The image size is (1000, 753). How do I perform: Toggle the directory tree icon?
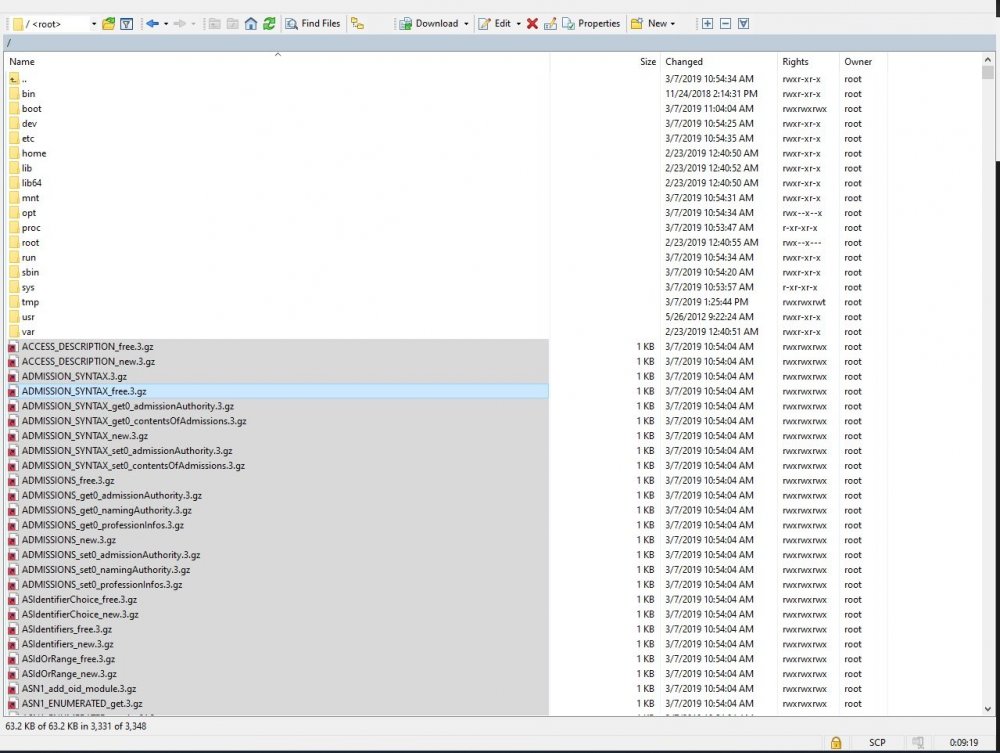(358, 24)
